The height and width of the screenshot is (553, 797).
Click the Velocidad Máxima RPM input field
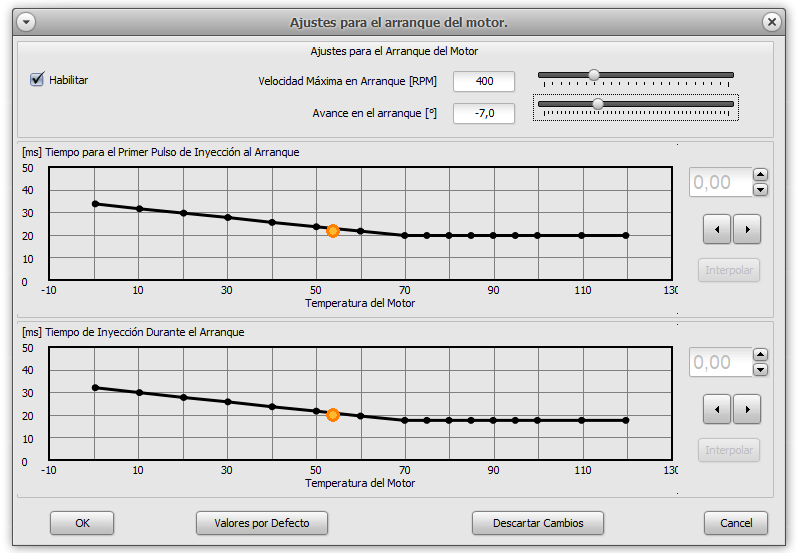click(484, 81)
